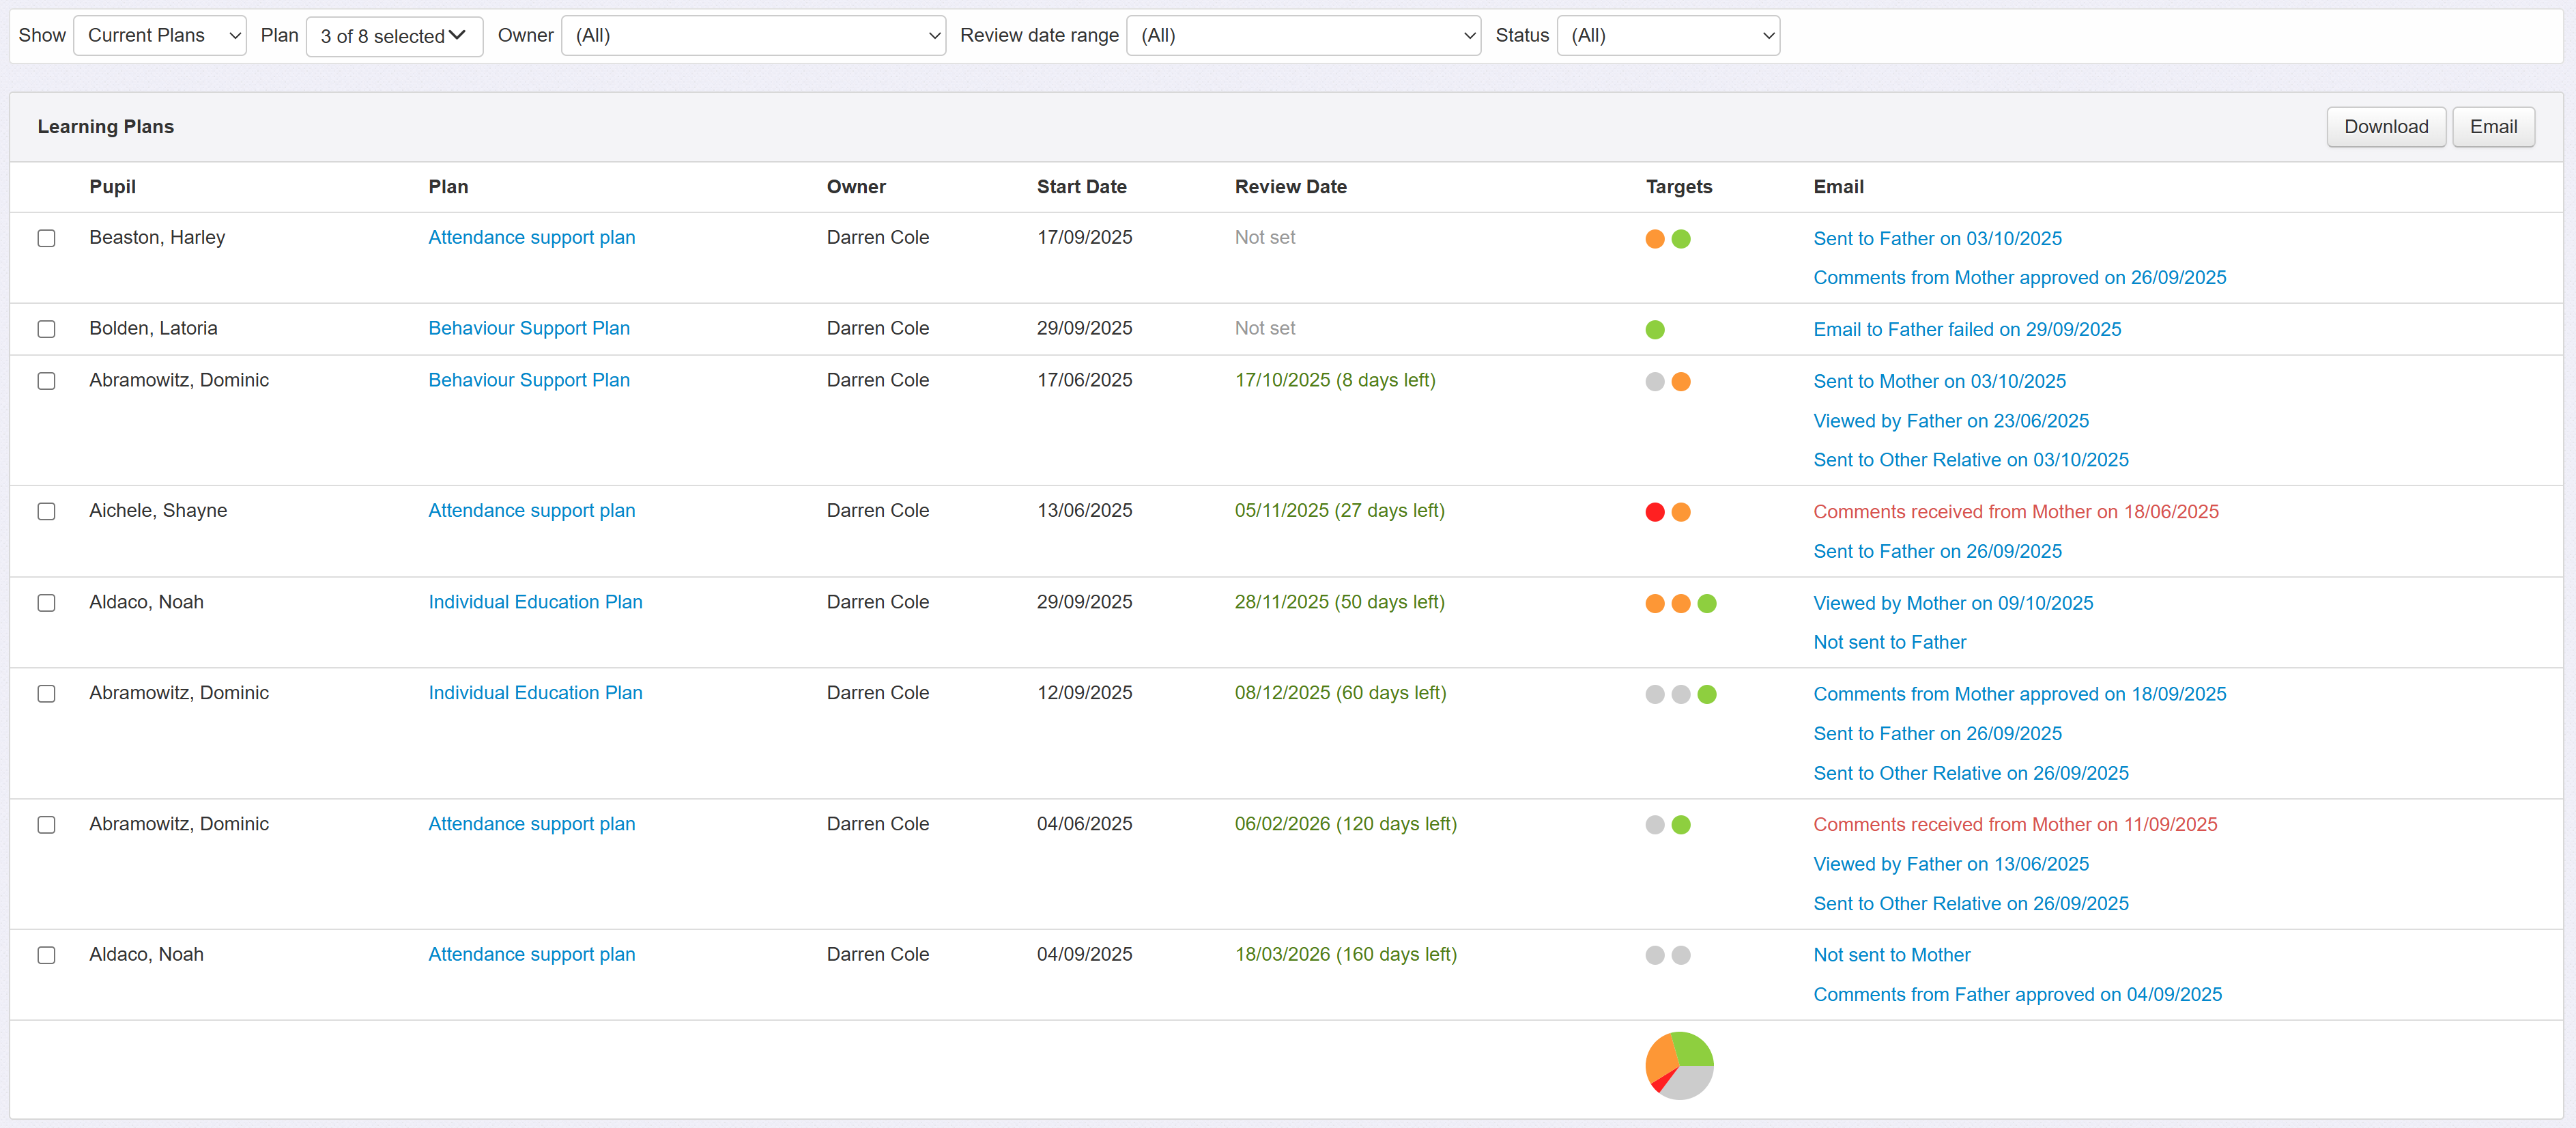
Task: Click the green target dot for Bolden, Latoria
Action: (1654, 330)
